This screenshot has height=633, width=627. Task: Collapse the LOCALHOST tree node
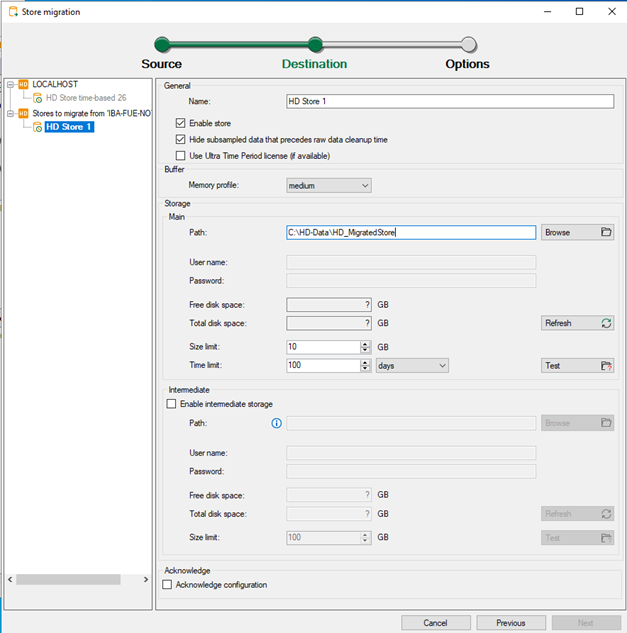pos(10,85)
